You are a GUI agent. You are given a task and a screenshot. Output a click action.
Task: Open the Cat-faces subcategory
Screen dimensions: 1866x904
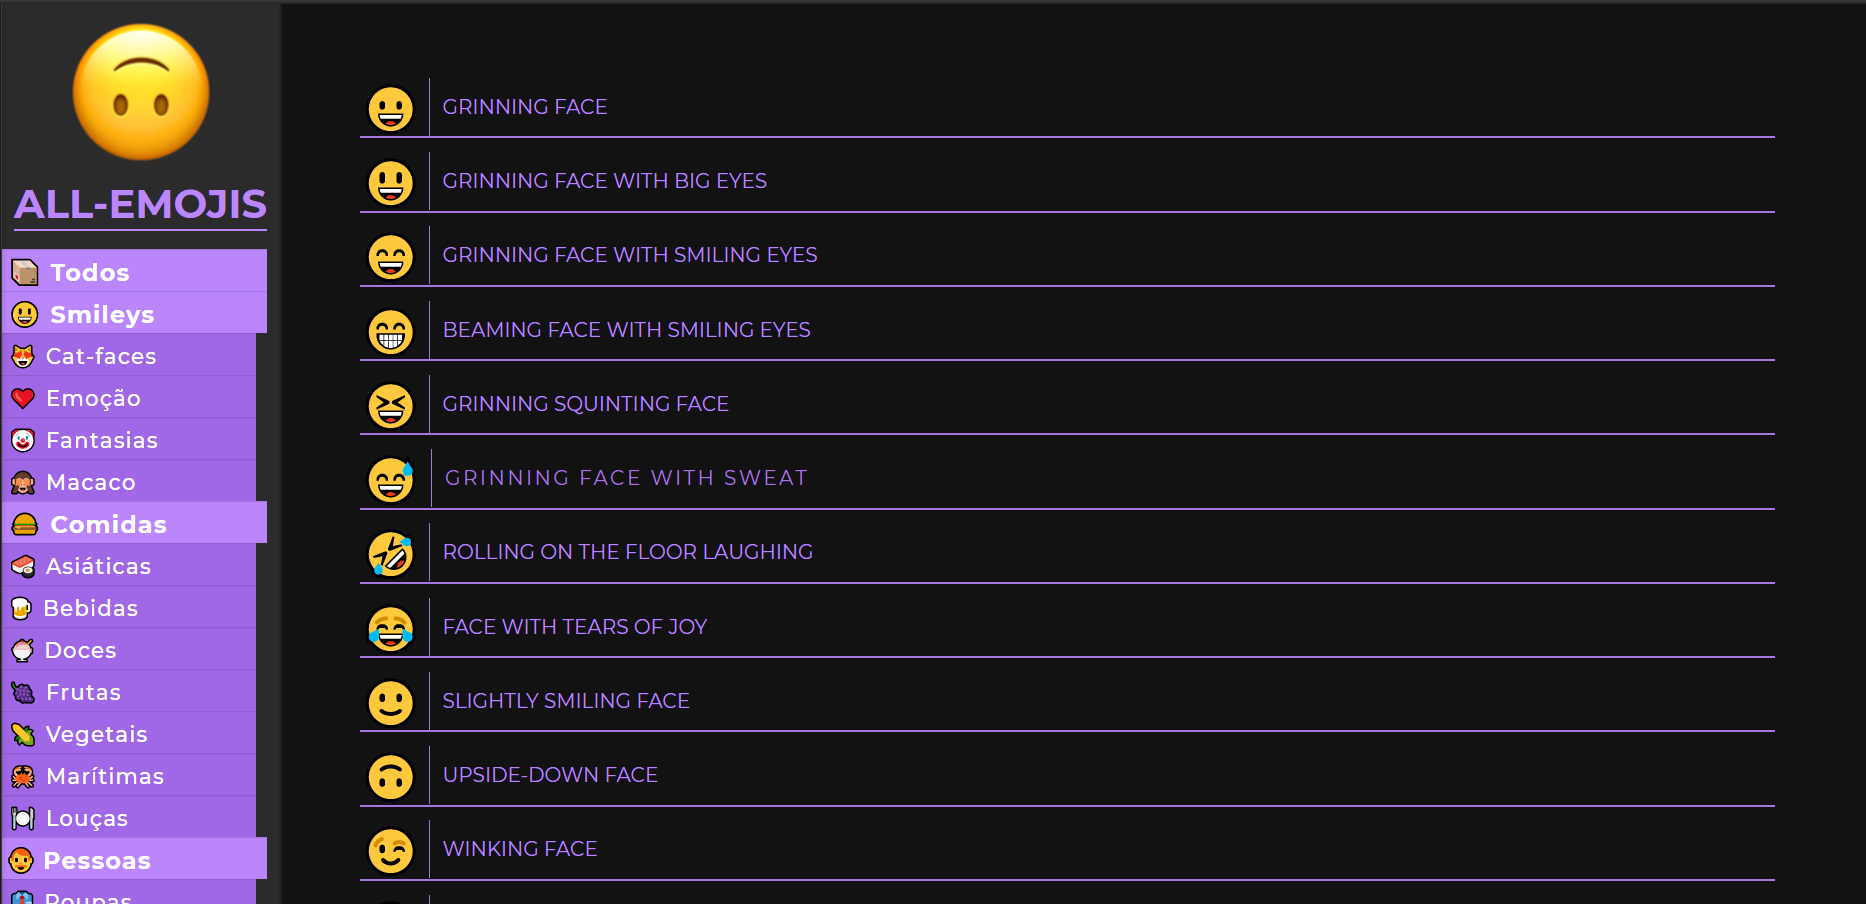[x=101, y=356]
